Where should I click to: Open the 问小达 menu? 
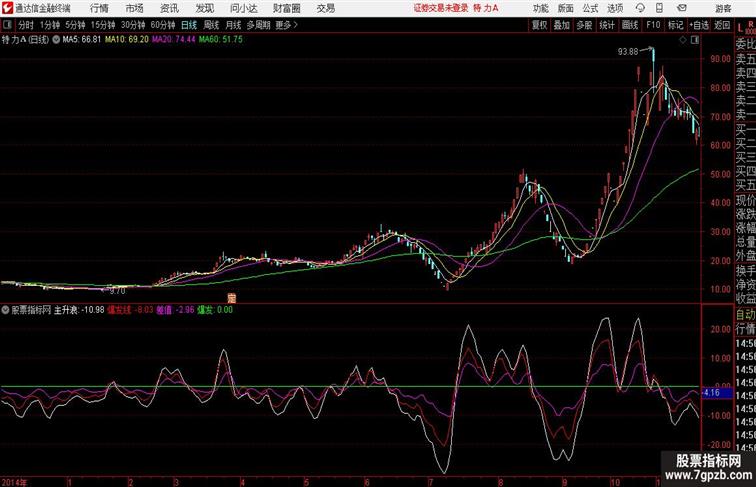[243, 8]
